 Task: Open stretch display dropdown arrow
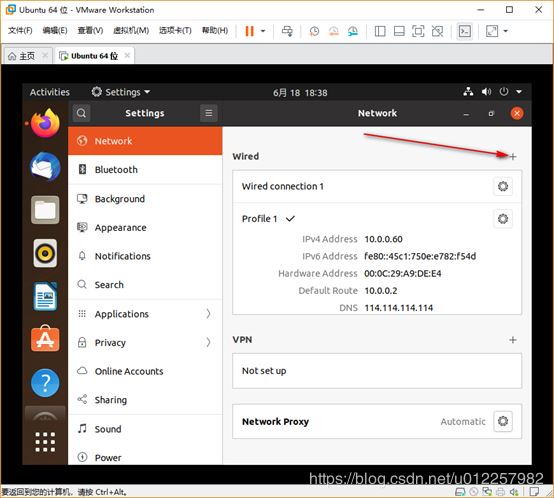pos(506,31)
